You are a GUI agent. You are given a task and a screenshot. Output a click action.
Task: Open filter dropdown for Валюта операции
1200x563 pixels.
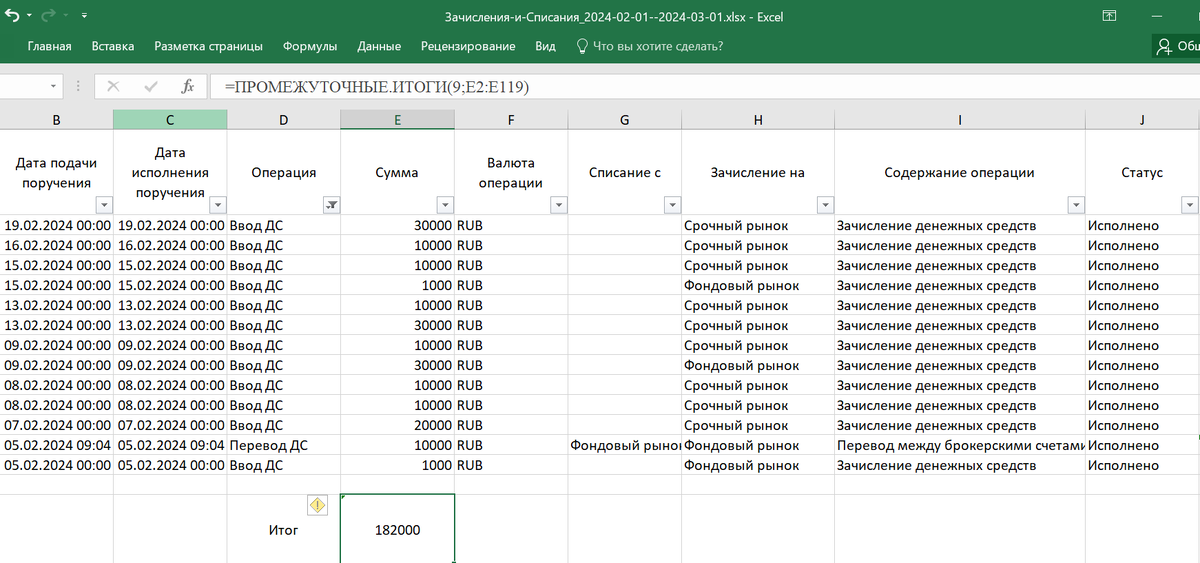click(x=559, y=205)
